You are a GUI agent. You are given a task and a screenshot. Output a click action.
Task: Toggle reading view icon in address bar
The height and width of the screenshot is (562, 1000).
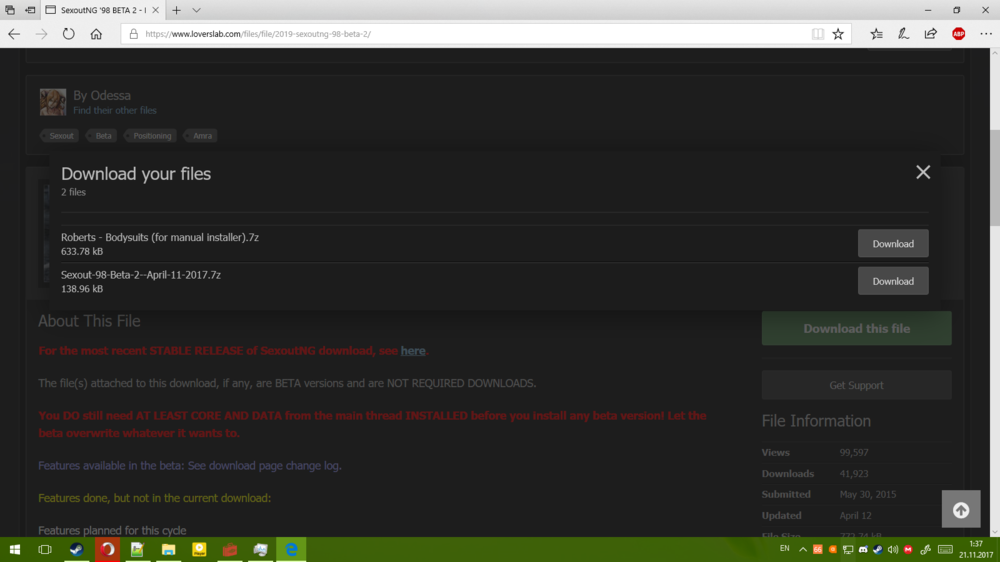[x=818, y=34]
